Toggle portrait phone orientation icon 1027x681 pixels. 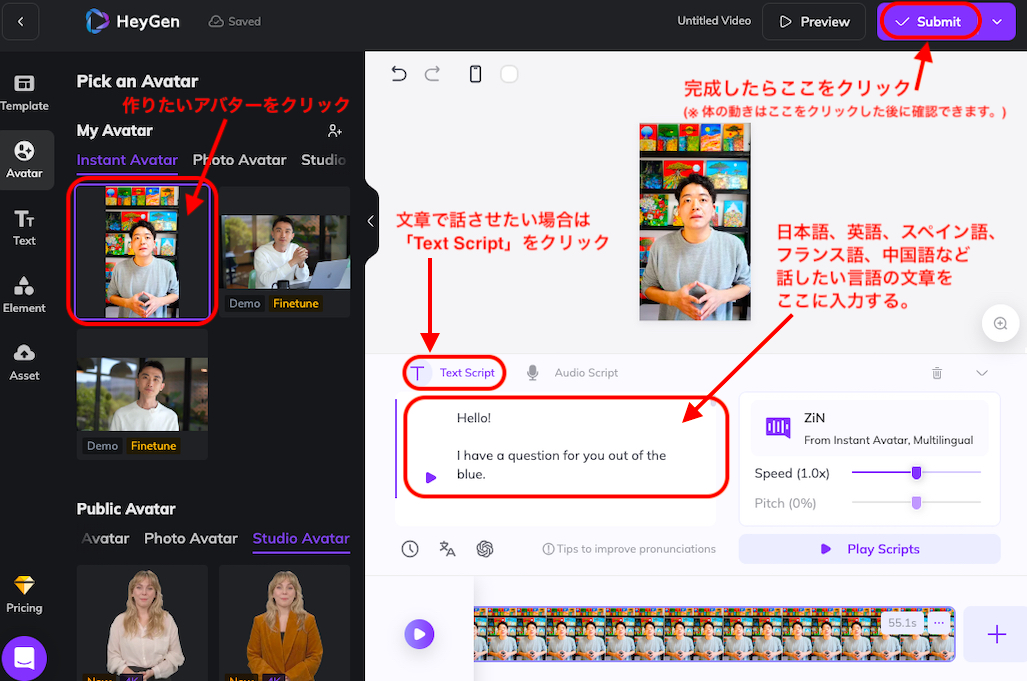click(x=476, y=74)
